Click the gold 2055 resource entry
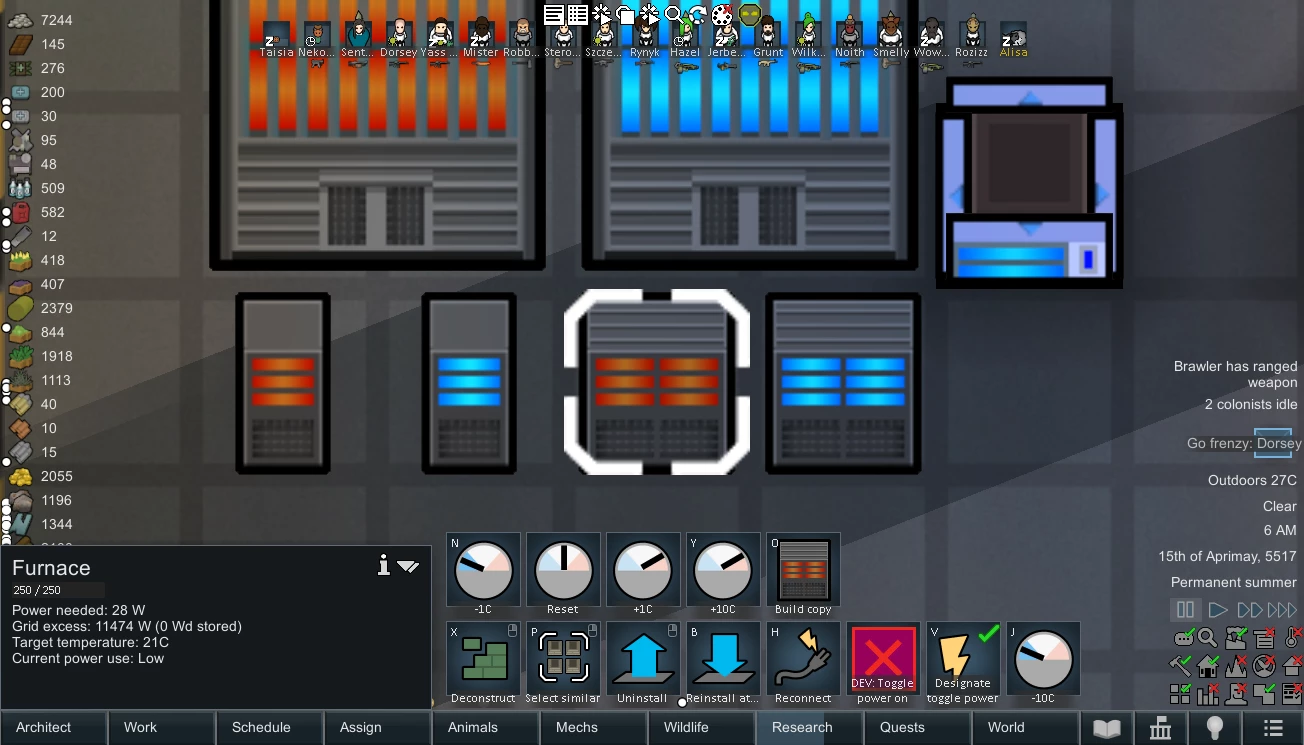The width and height of the screenshot is (1304, 745). [40, 476]
